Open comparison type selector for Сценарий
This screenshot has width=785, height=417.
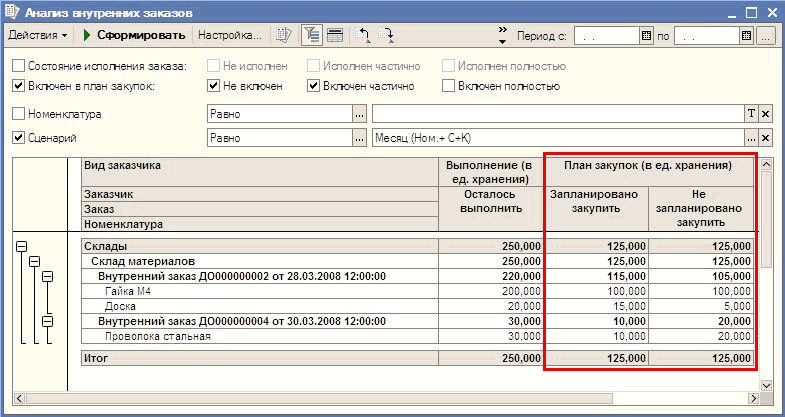[x=359, y=138]
